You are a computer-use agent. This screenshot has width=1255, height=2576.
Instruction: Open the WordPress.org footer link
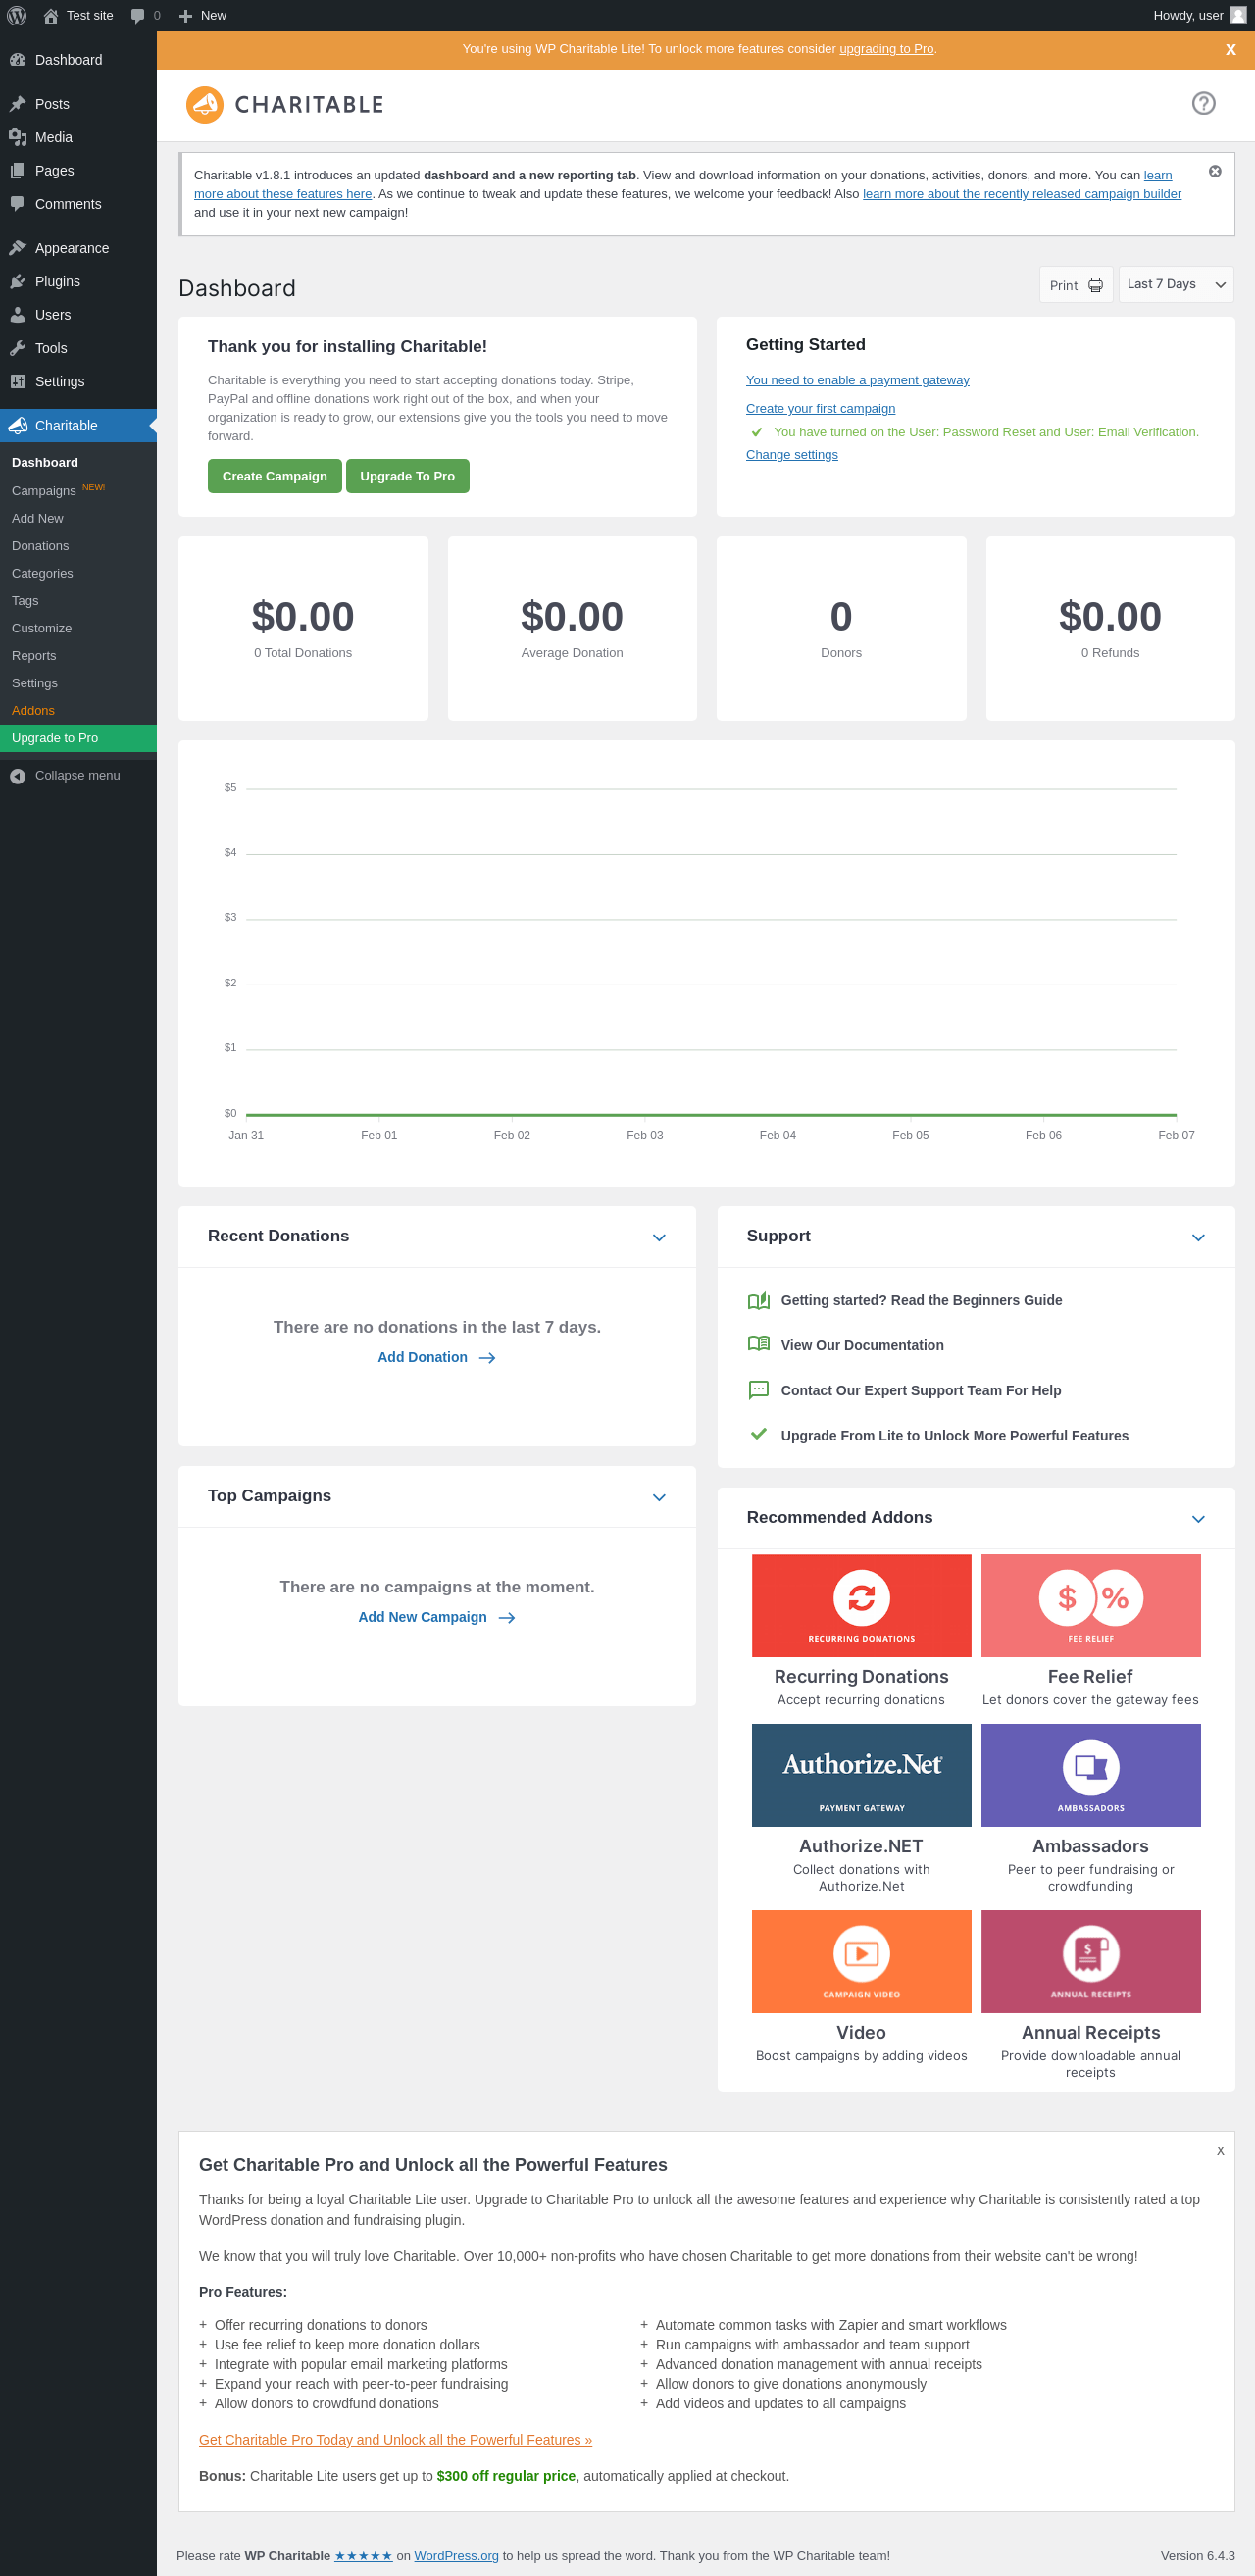[456, 2555]
